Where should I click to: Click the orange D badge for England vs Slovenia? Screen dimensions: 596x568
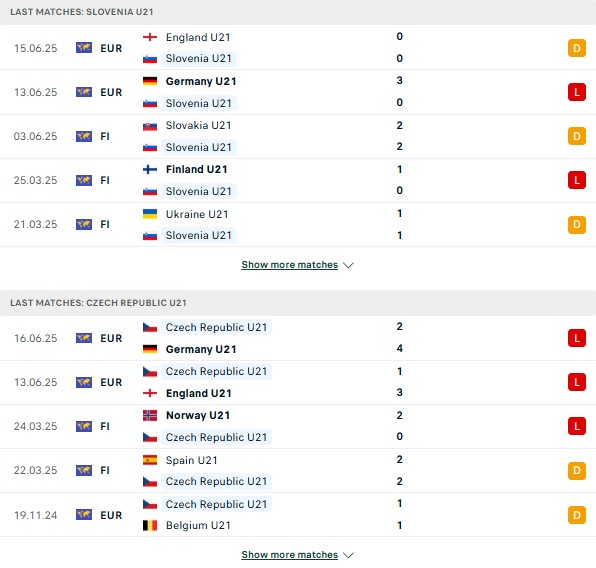pos(577,48)
